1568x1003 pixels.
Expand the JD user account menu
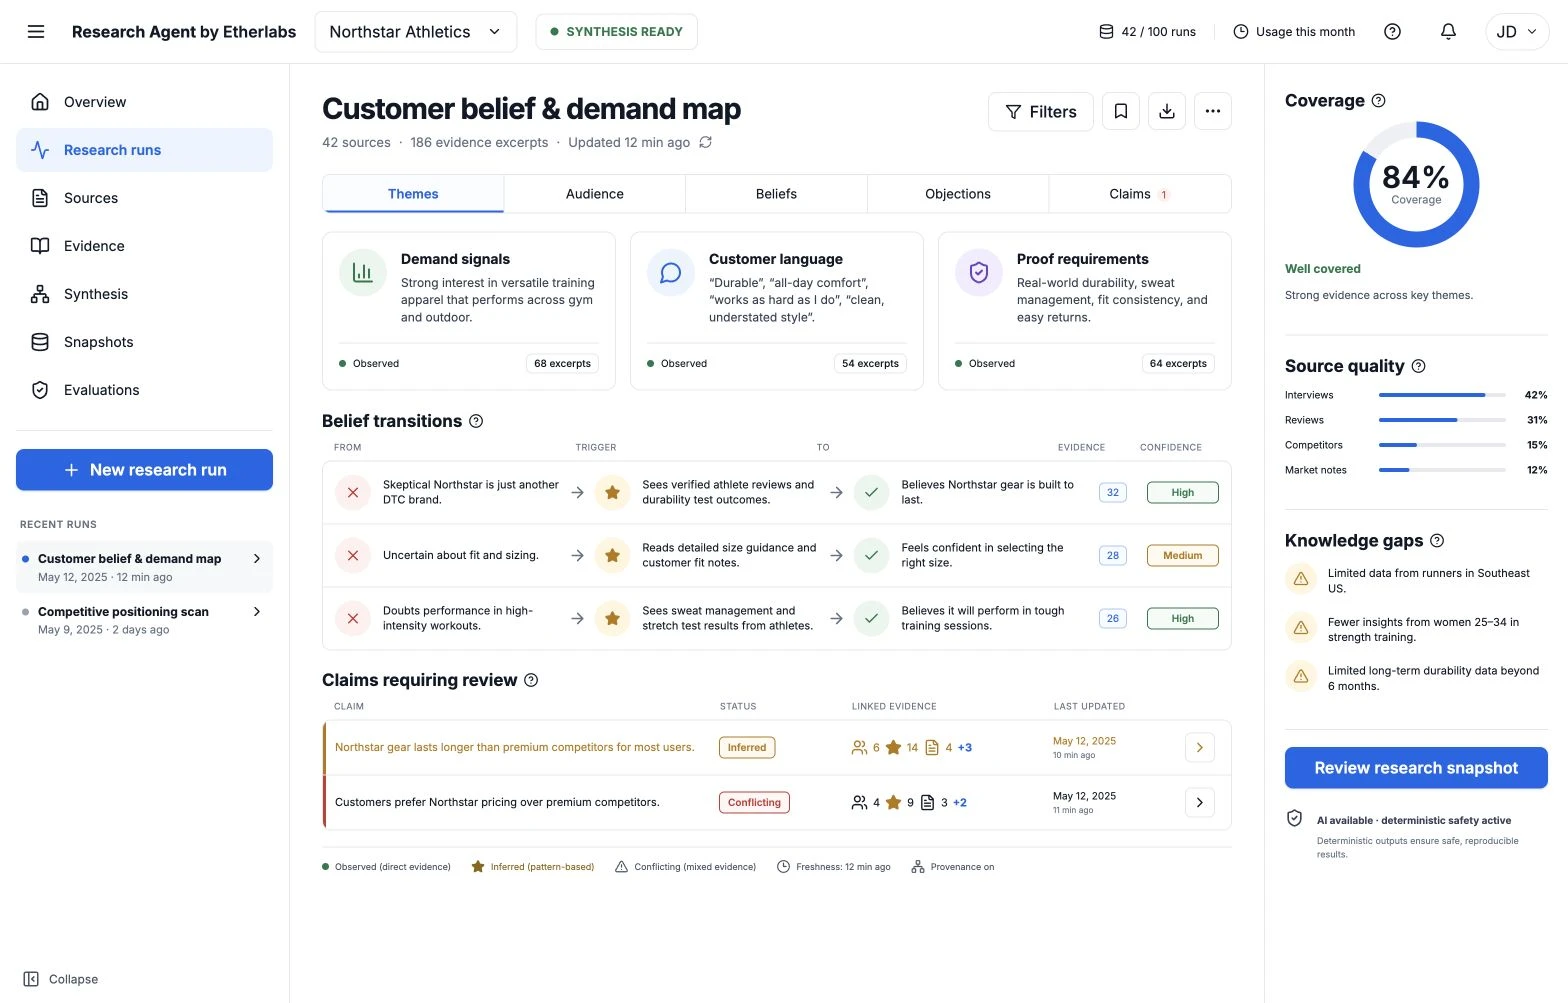(1517, 32)
